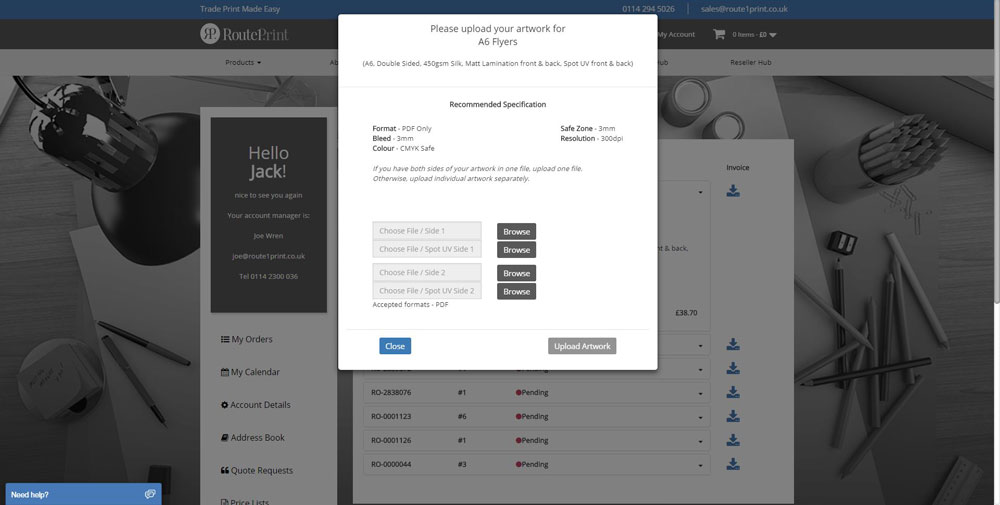This screenshot has height=505, width=1000.
Task: Click the Invoice column header
Action: (737, 168)
